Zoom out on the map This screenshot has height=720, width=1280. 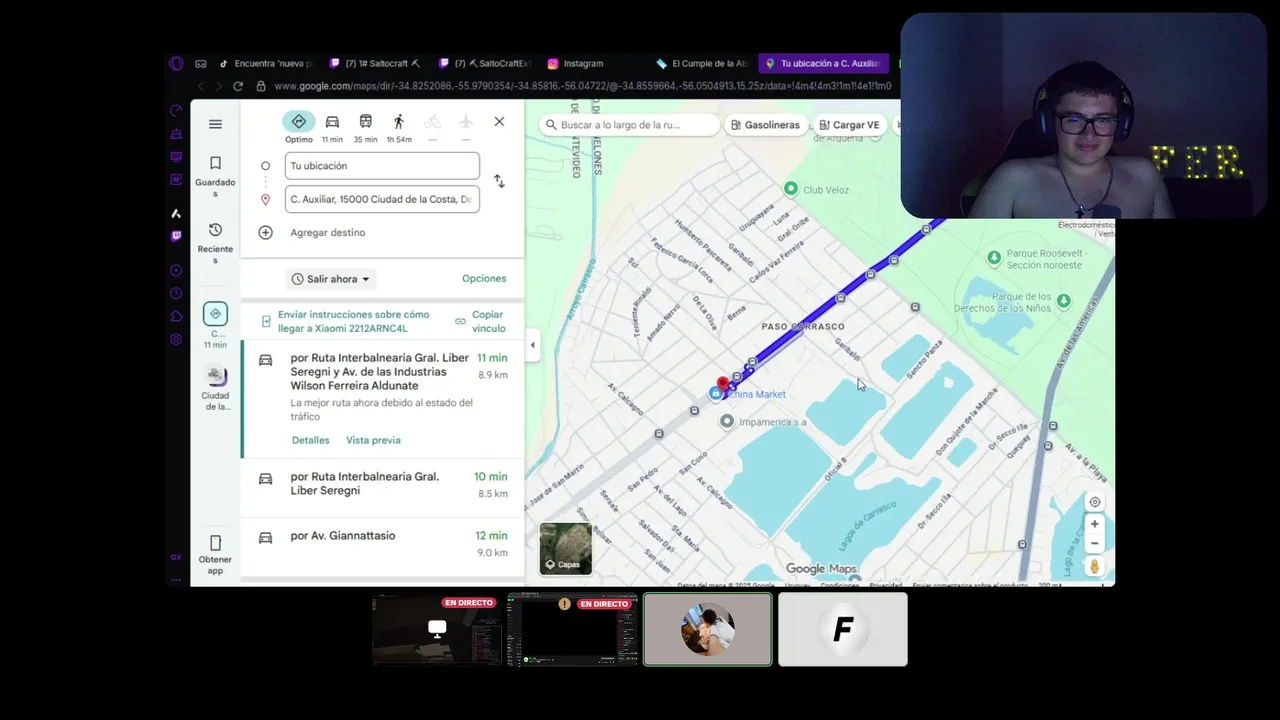(1095, 543)
